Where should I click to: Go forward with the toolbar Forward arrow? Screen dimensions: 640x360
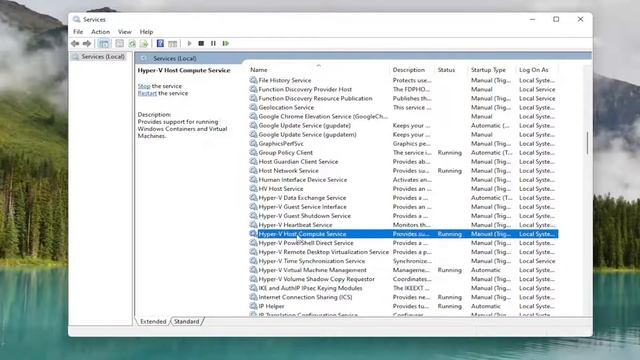point(87,43)
